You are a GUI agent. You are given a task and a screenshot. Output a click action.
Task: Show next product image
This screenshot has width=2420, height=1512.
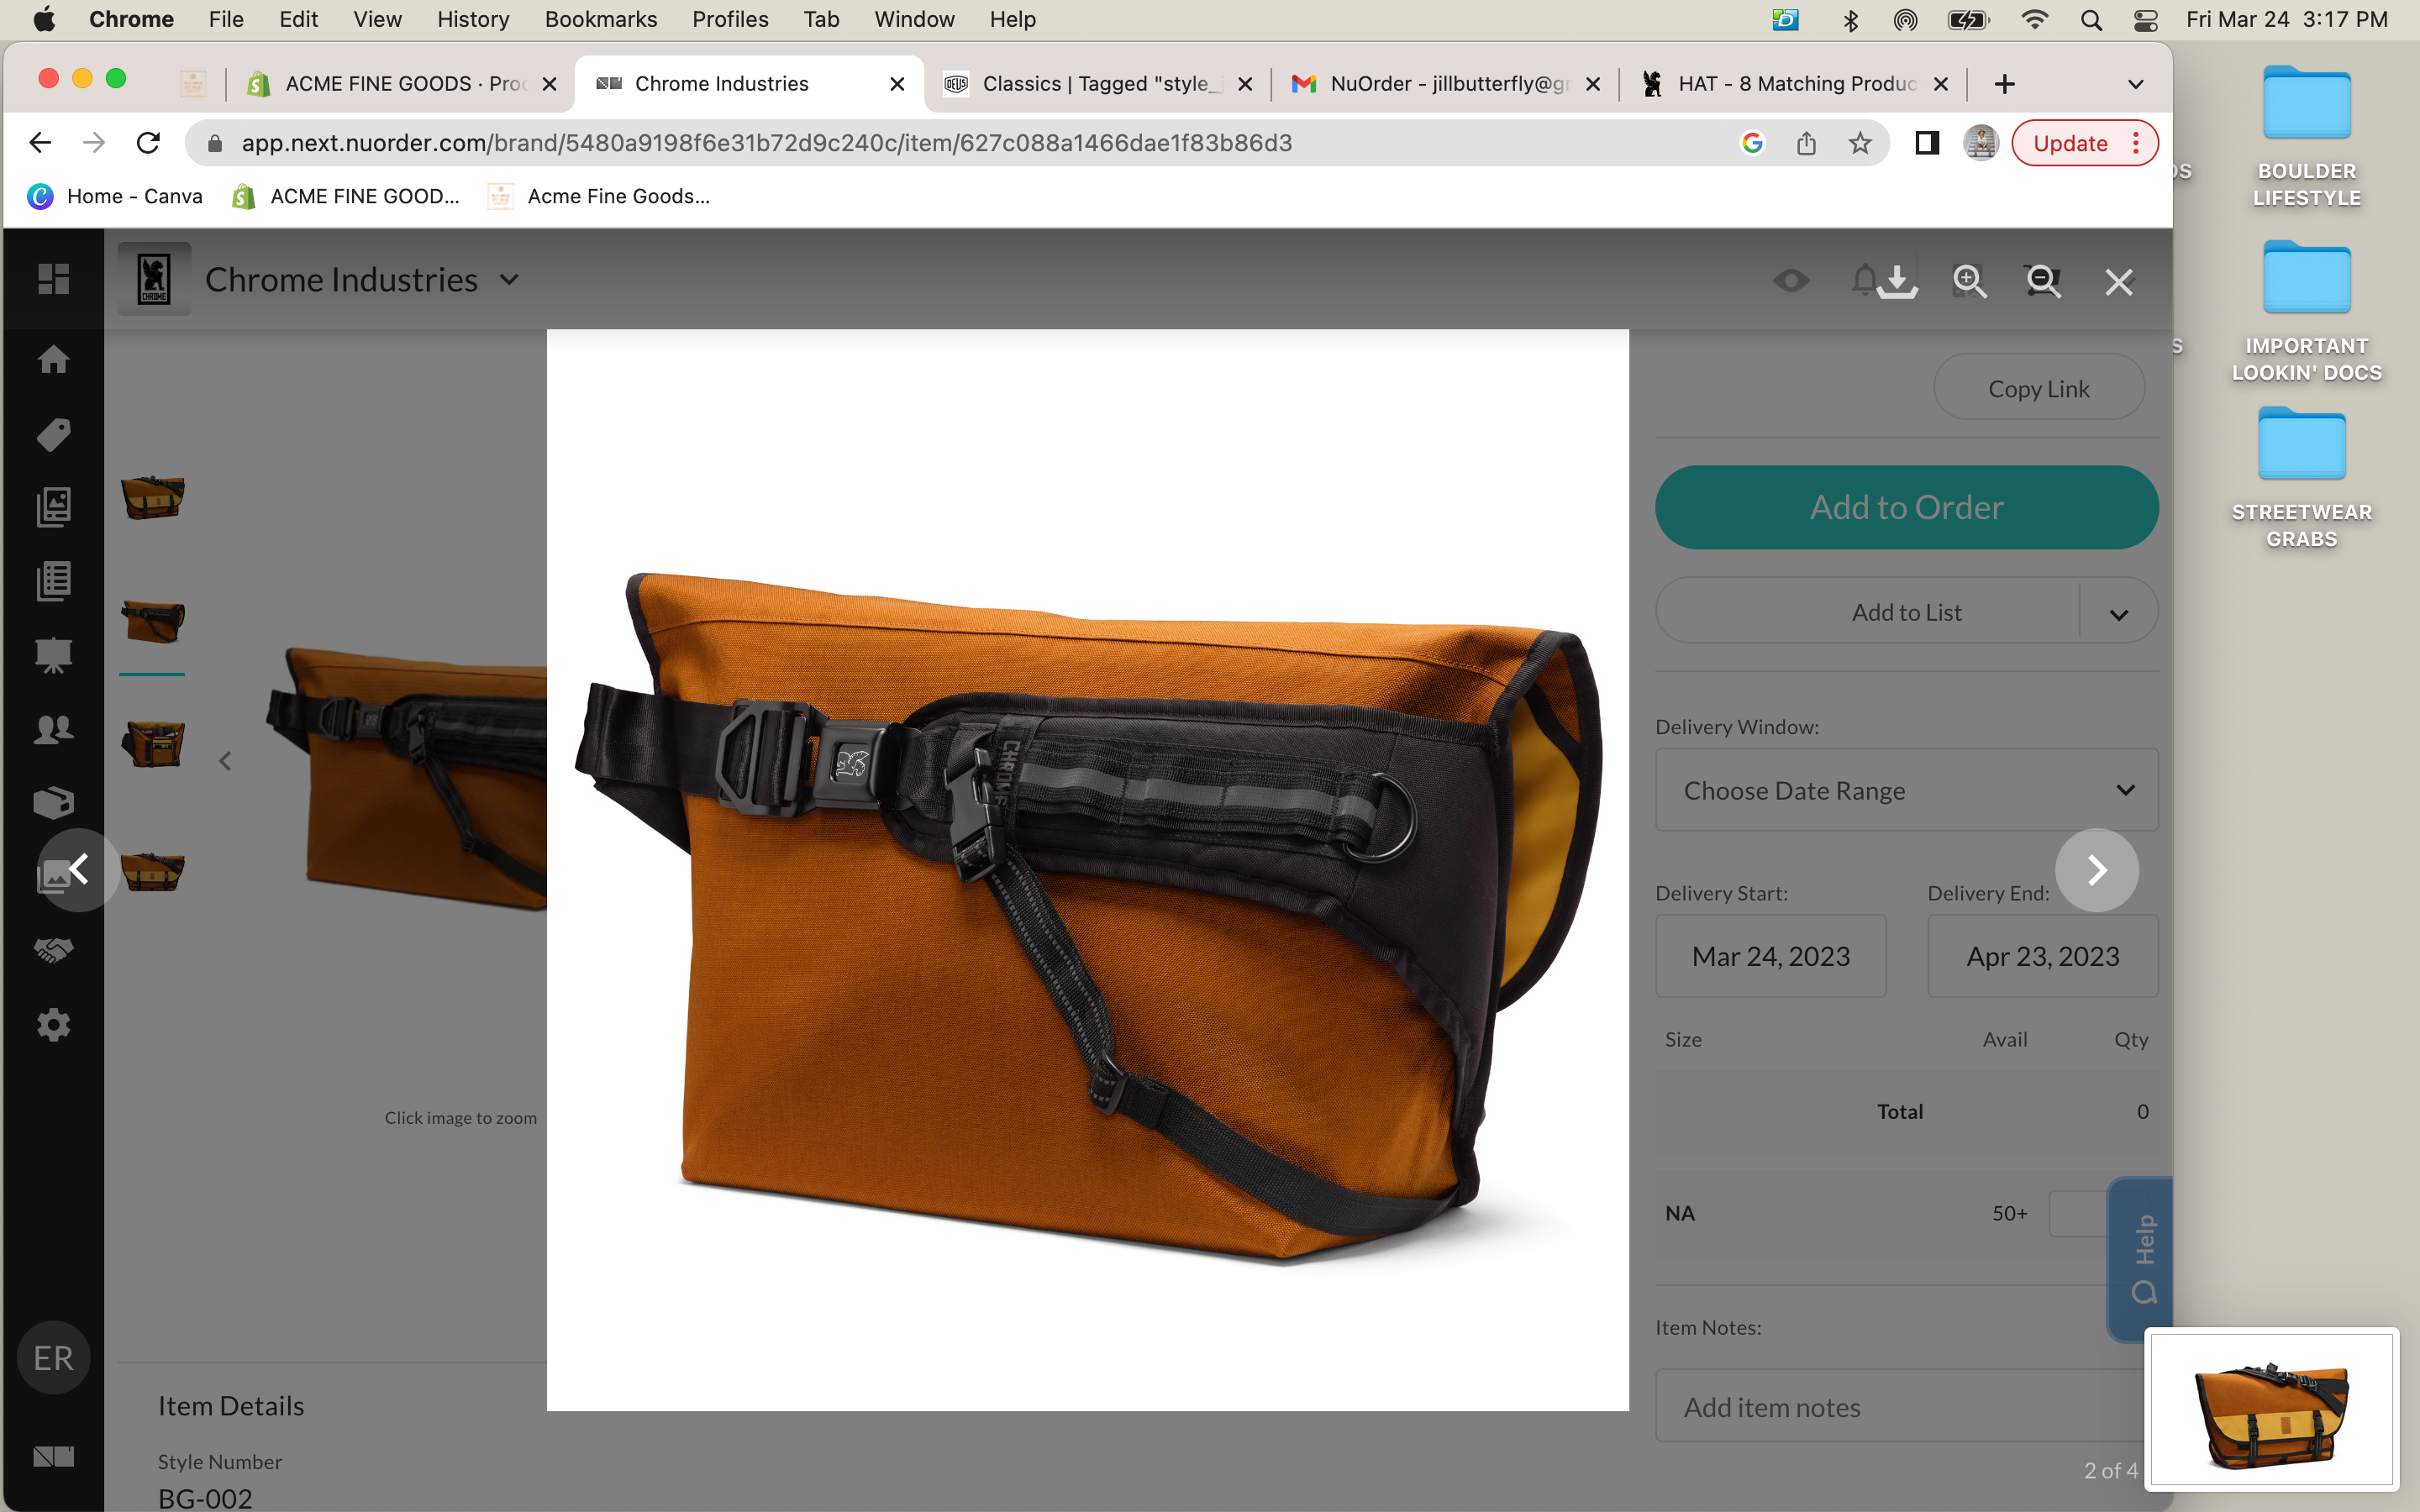(x=2097, y=870)
